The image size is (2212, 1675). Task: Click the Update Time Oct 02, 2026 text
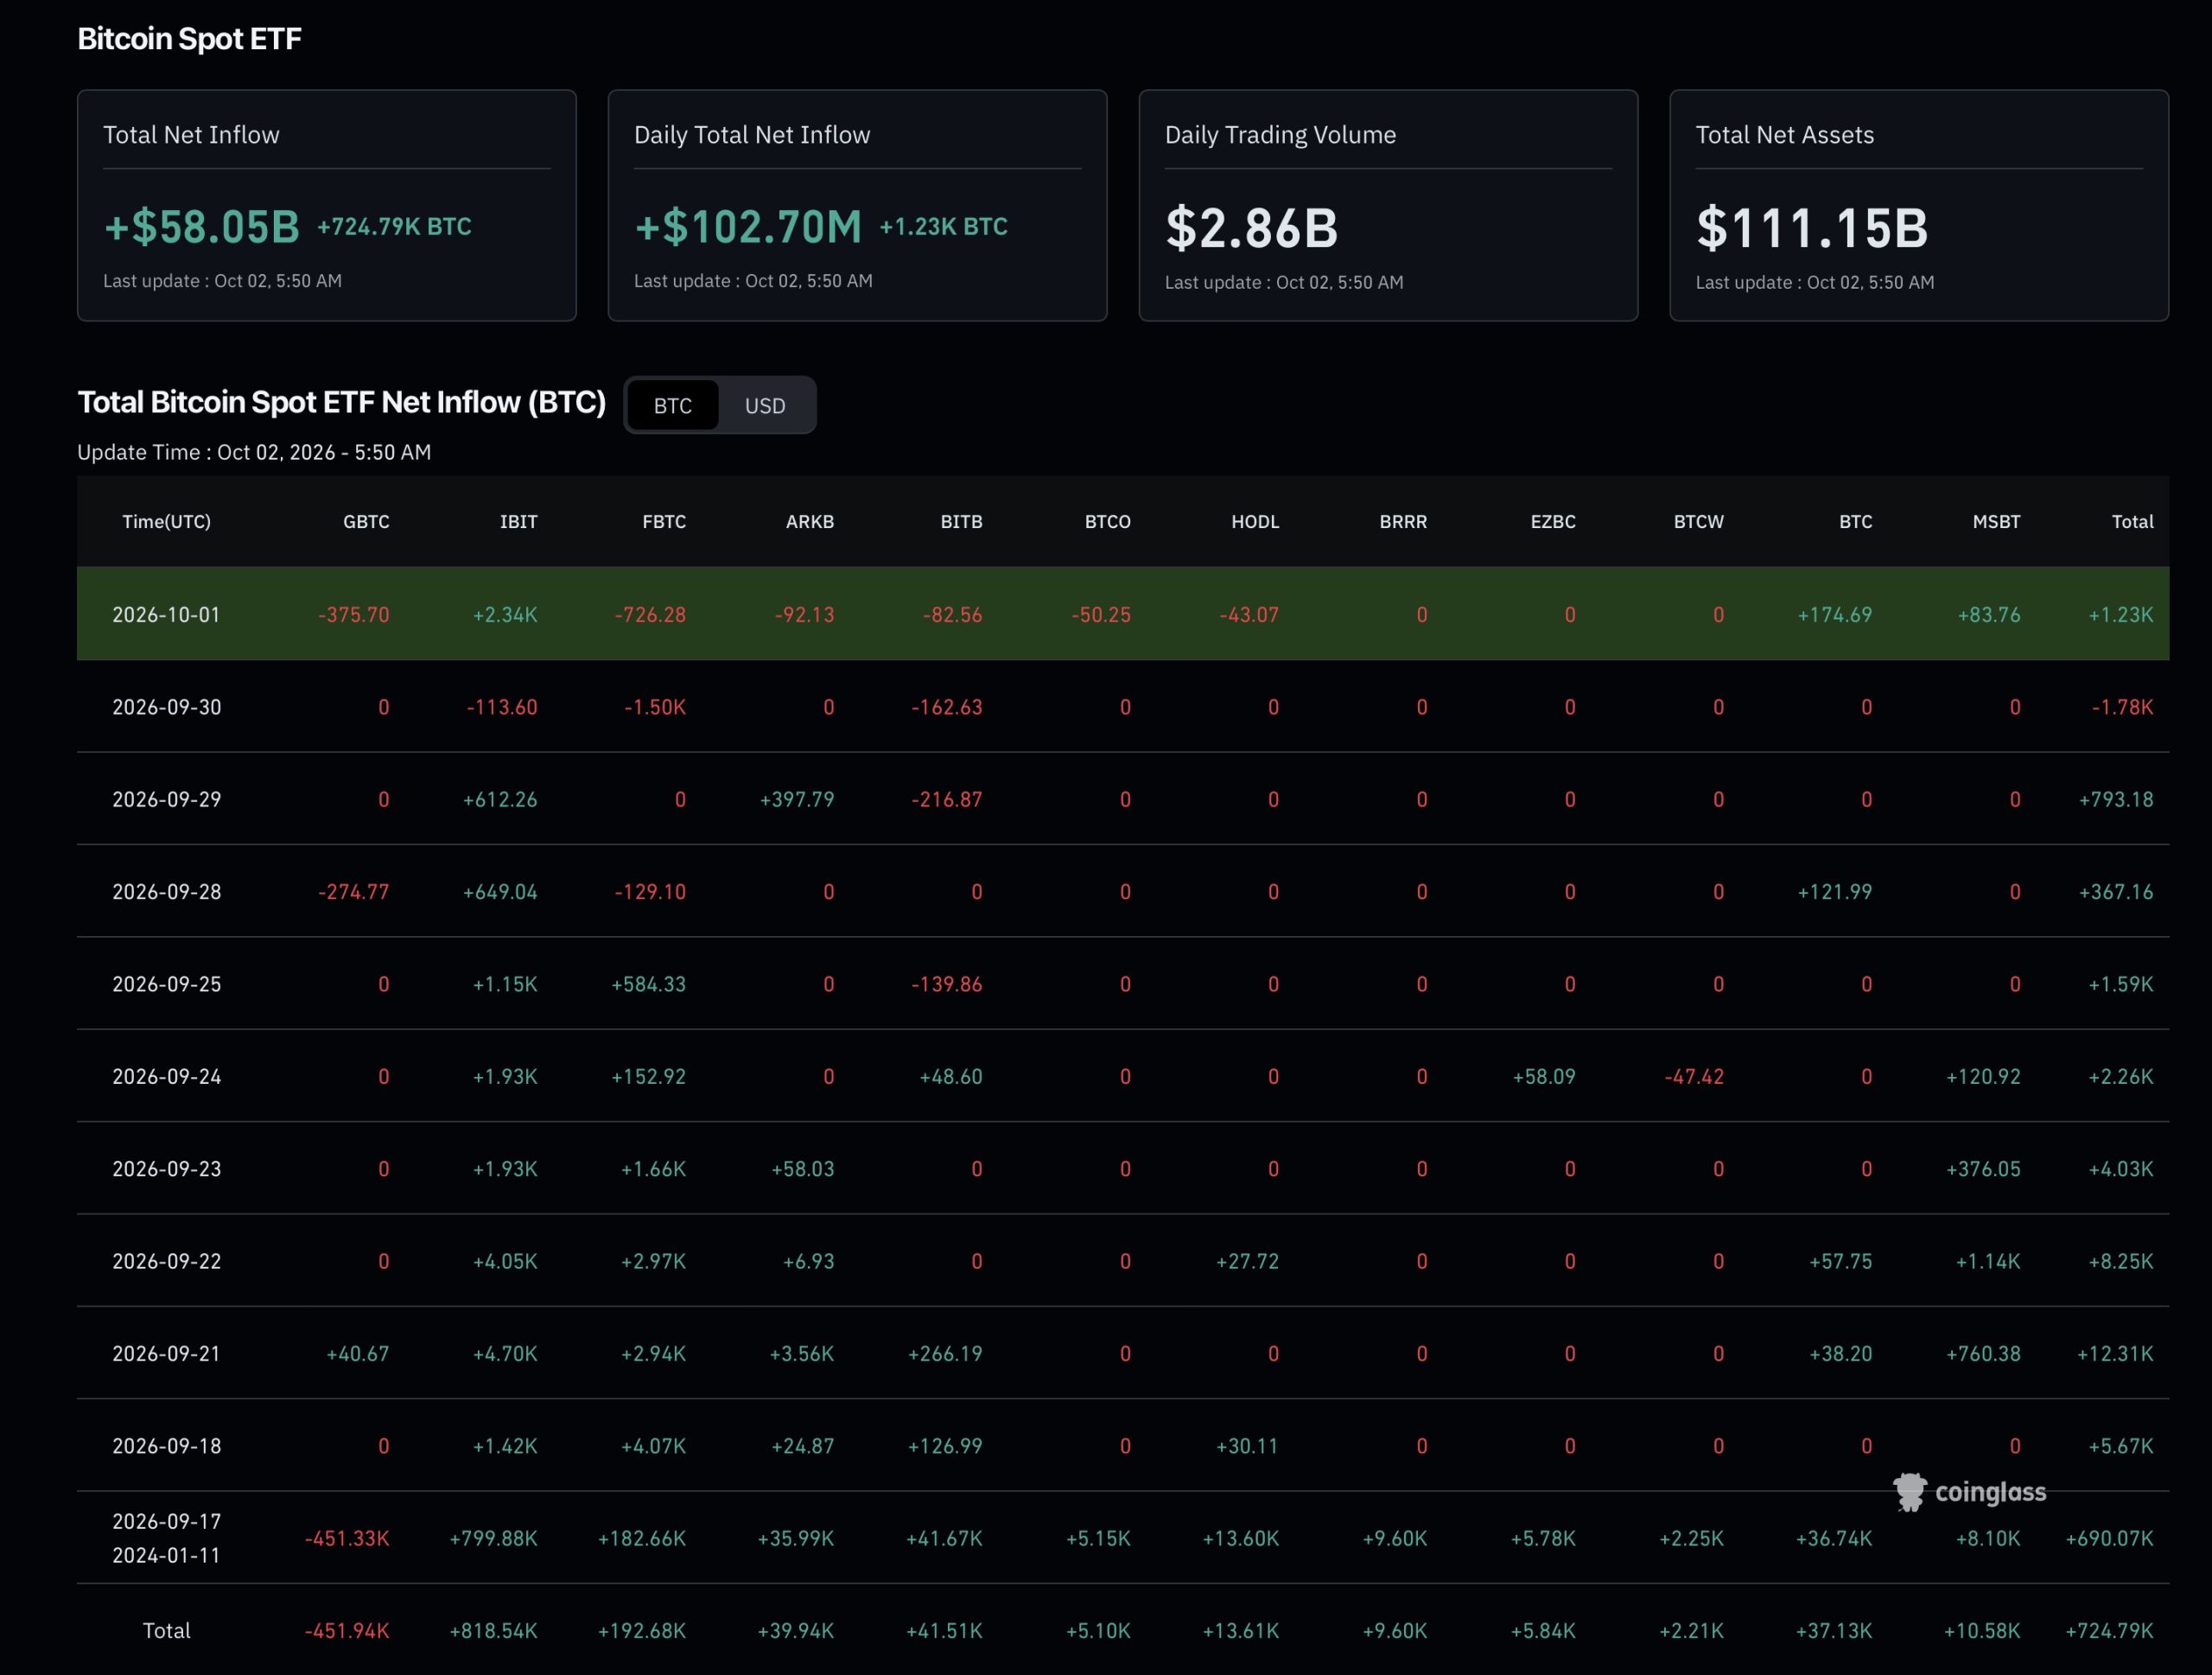click(x=254, y=452)
